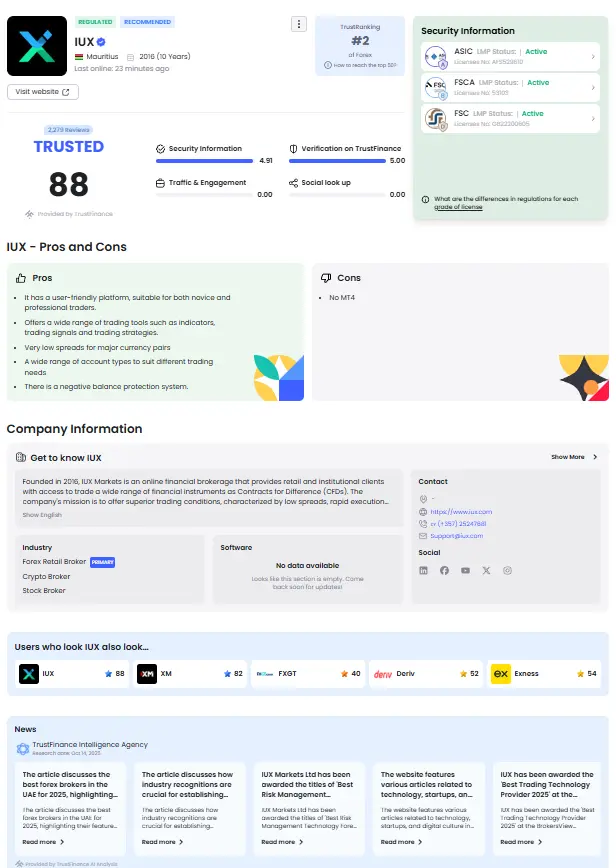The image size is (616, 868).
Task: Select the Deriv broker card
Action: [426, 674]
